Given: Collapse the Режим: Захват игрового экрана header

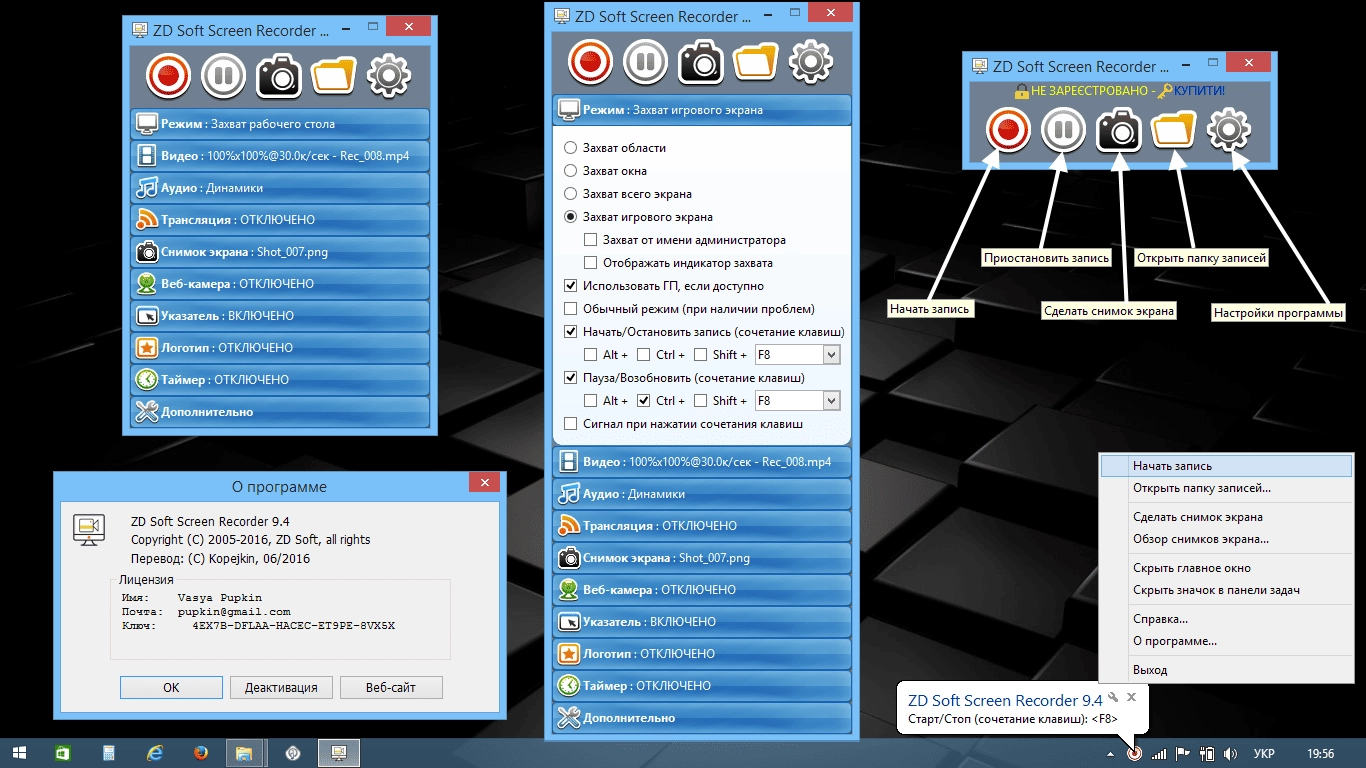Looking at the screenshot, I should [x=702, y=110].
